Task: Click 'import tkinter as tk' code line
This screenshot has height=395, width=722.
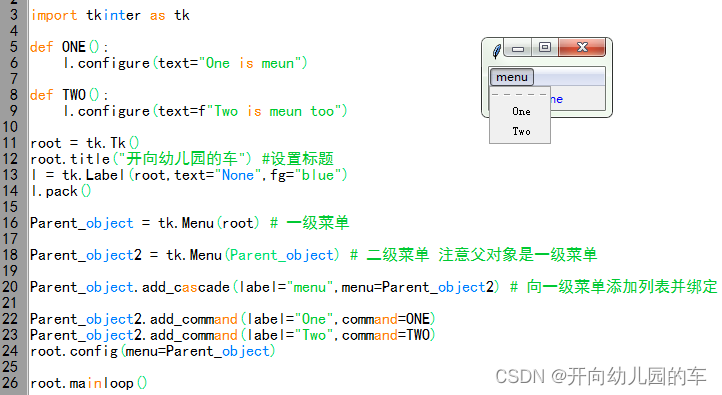Action: coord(110,15)
